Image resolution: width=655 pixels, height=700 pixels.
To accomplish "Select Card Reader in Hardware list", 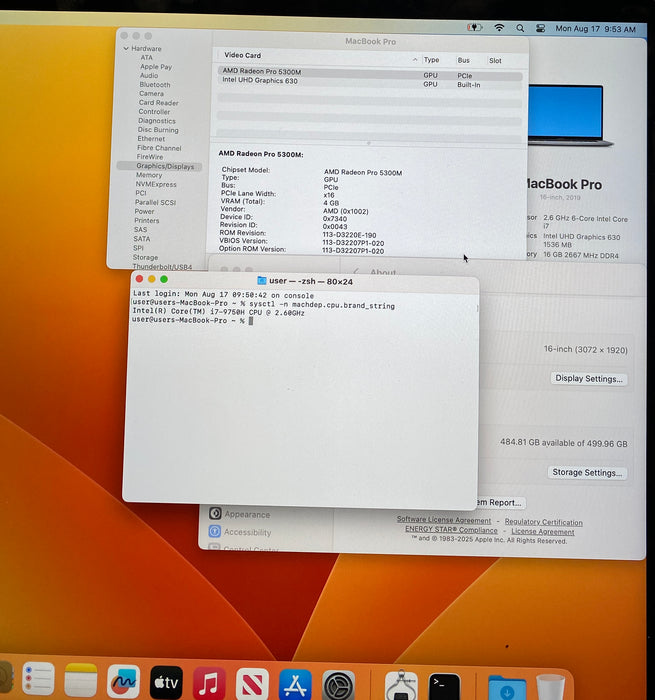I will [159, 103].
